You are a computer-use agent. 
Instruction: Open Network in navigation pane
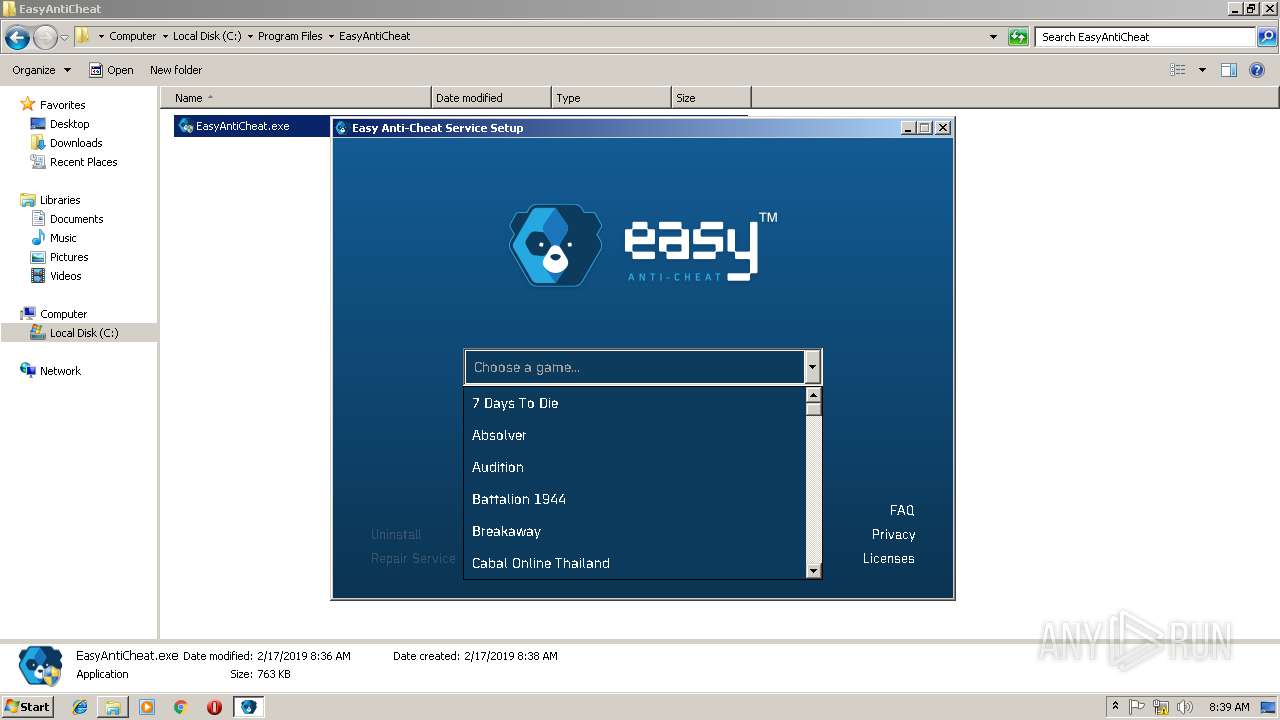(x=60, y=371)
